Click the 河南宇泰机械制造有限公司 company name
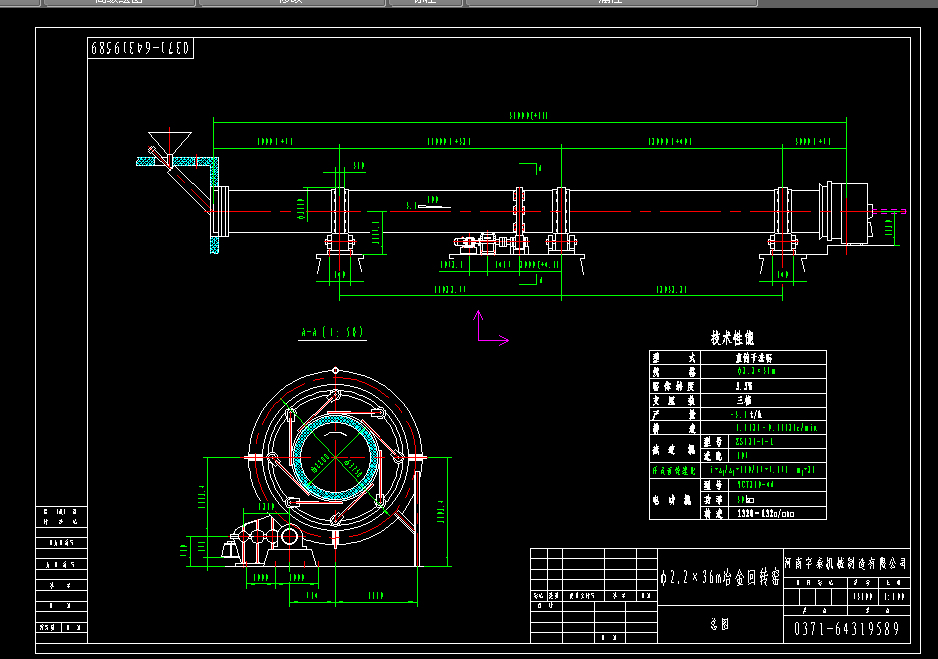 click(x=846, y=565)
